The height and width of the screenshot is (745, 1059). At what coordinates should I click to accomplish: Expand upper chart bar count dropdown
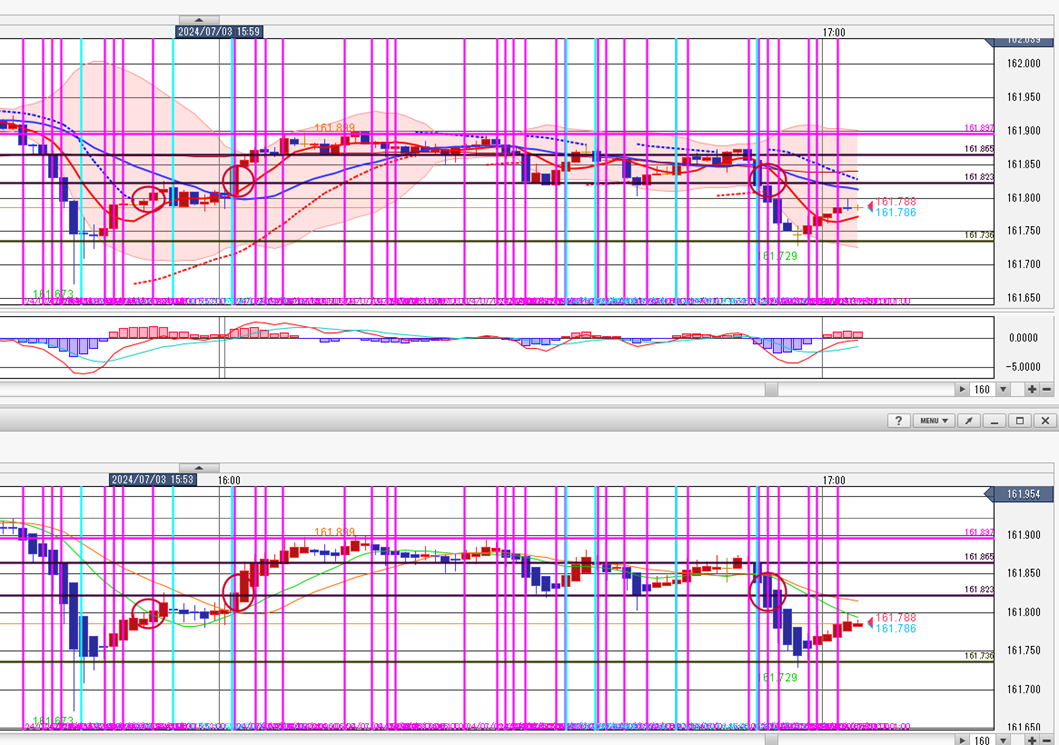(x=1003, y=389)
